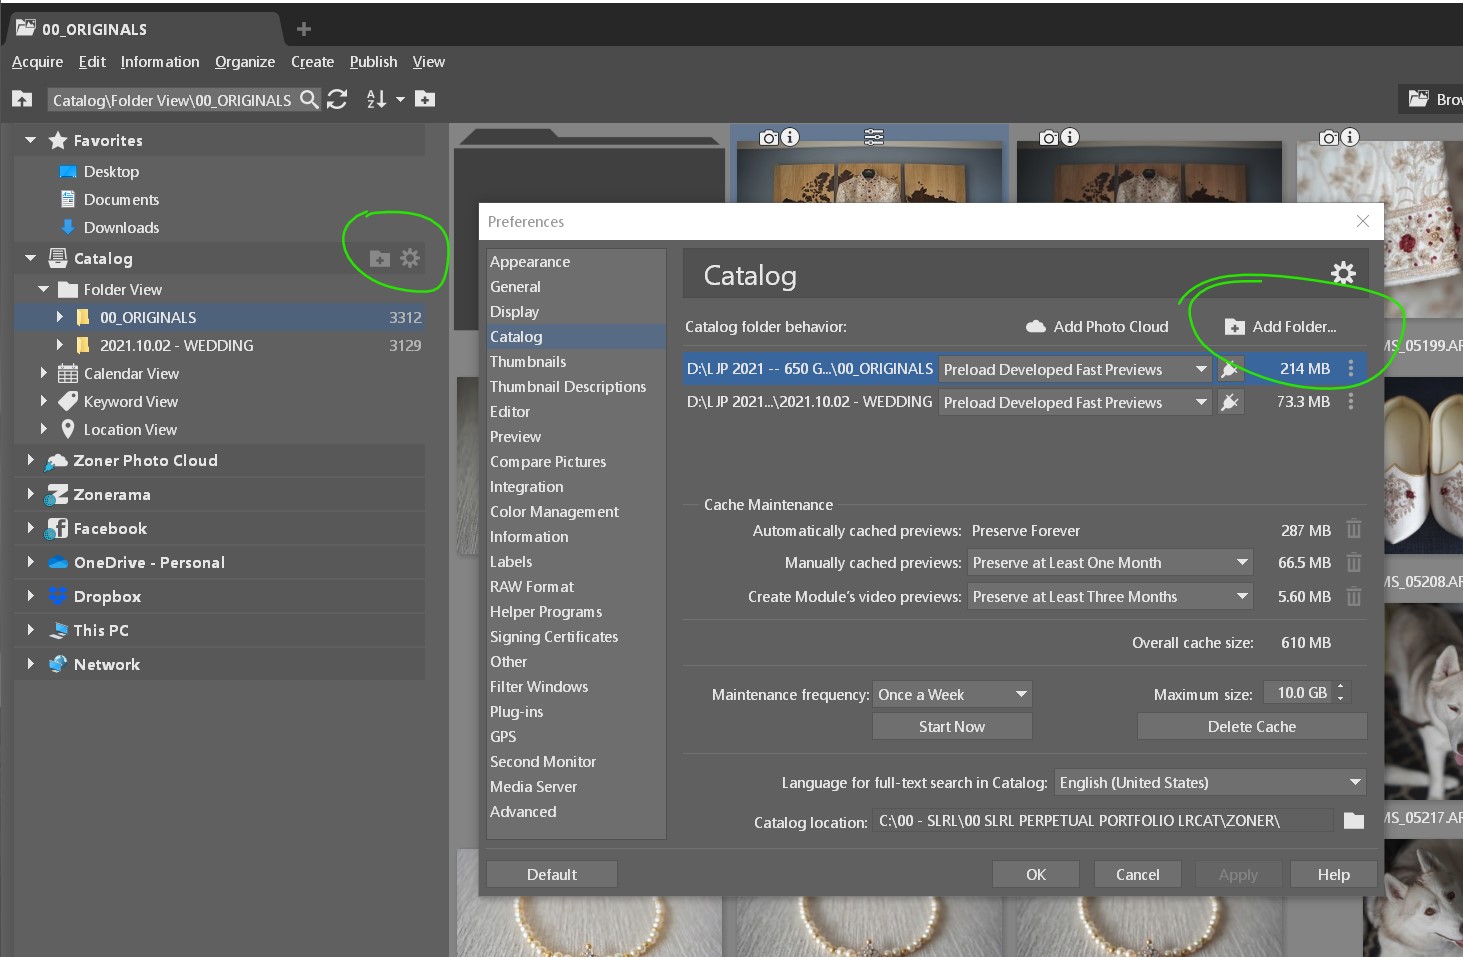Image resolution: width=1463 pixels, height=957 pixels.
Task: Select the 2021.10.02 - WEDDING folder in the tree
Action: click(x=176, y=346)
